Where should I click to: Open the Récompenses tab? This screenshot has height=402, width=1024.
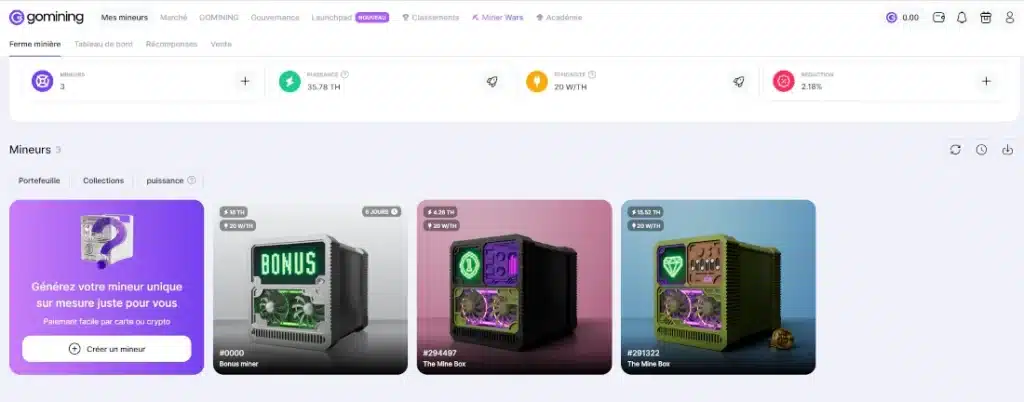tap(171, 44)
